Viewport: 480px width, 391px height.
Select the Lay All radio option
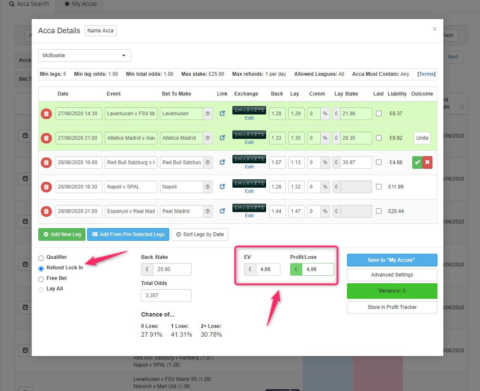pos(41,289)
